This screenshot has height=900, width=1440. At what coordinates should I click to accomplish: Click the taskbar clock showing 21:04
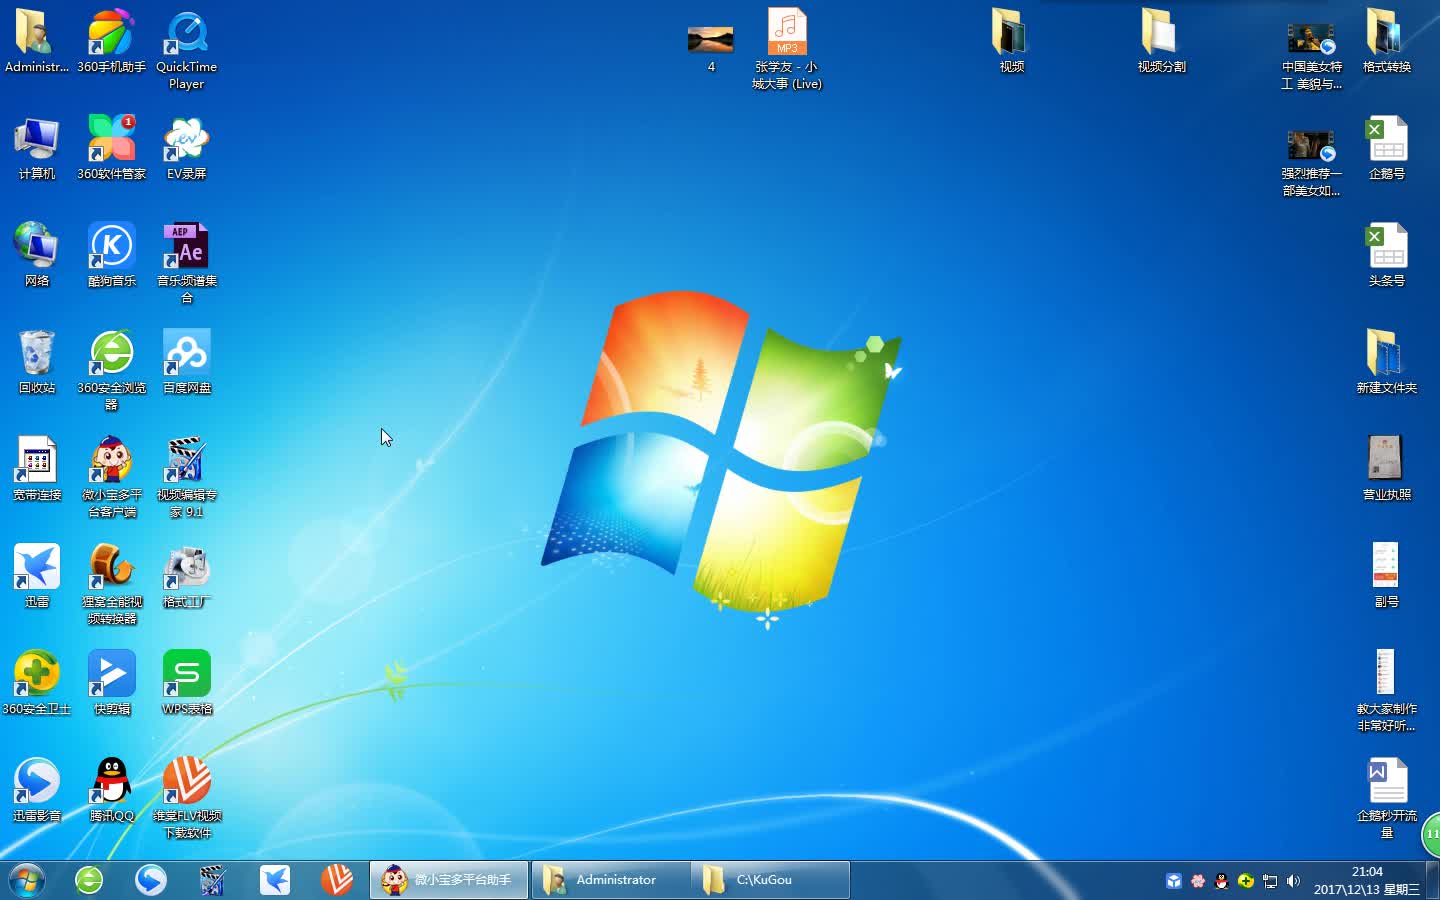(x=1367, y=880)
